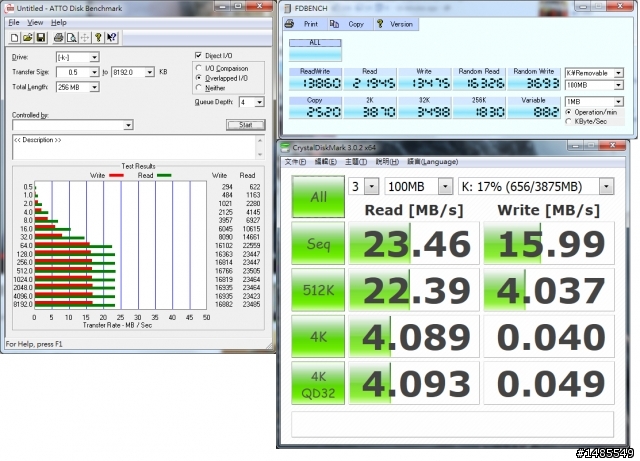This screenshot has width=640, height=461.
Task: Open the ATTO Help menu
Action: pyautogui.click(x=59, y=22)
